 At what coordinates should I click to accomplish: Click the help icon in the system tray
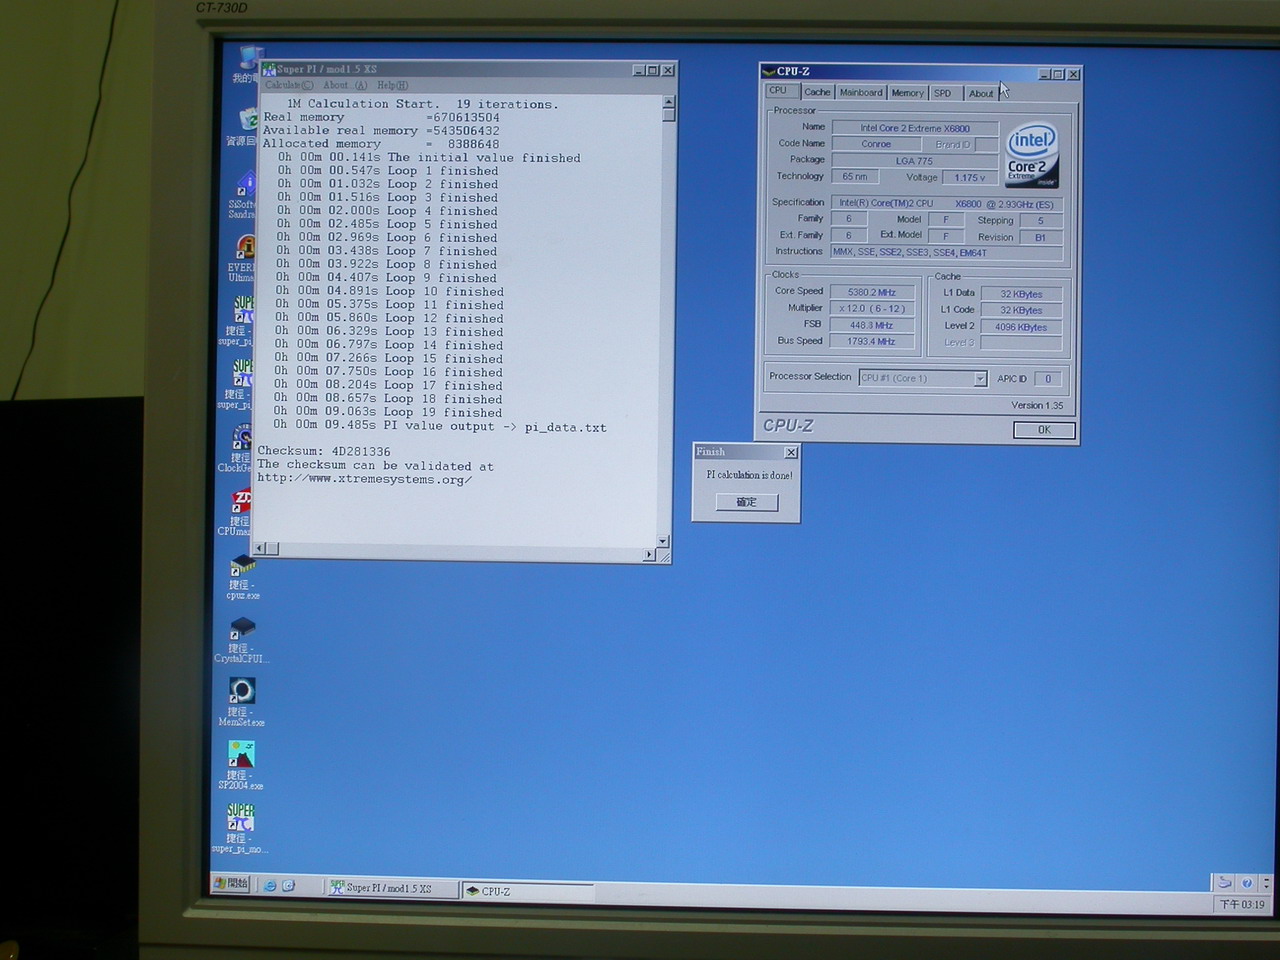(1246, 883)
